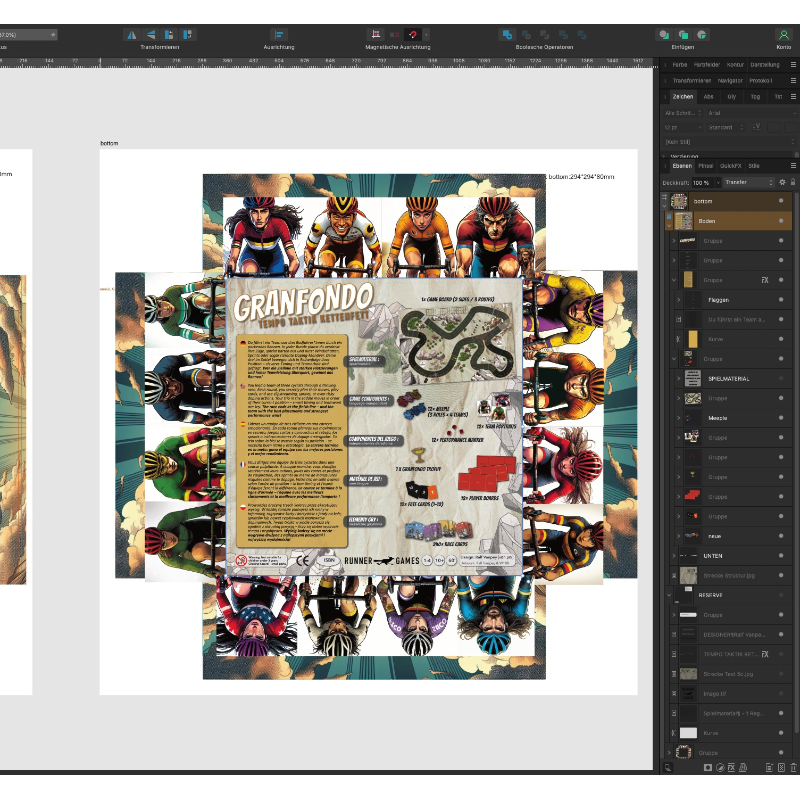Open the Ebenen panel hamburger menu

tap(793, 166)
